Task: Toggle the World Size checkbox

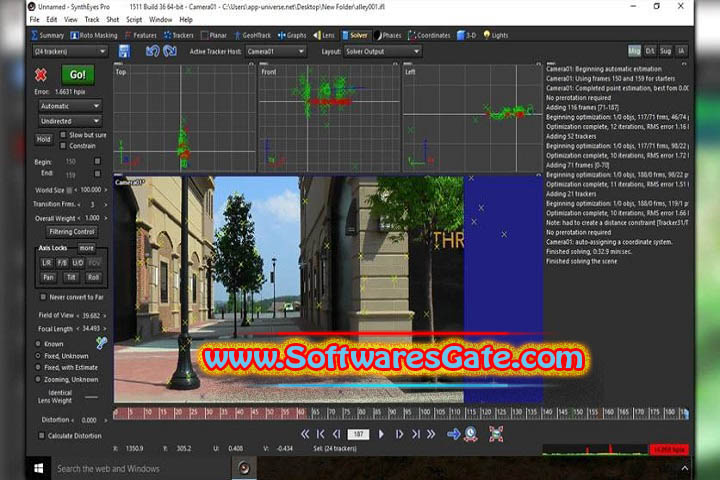Action: pos(69,190)
